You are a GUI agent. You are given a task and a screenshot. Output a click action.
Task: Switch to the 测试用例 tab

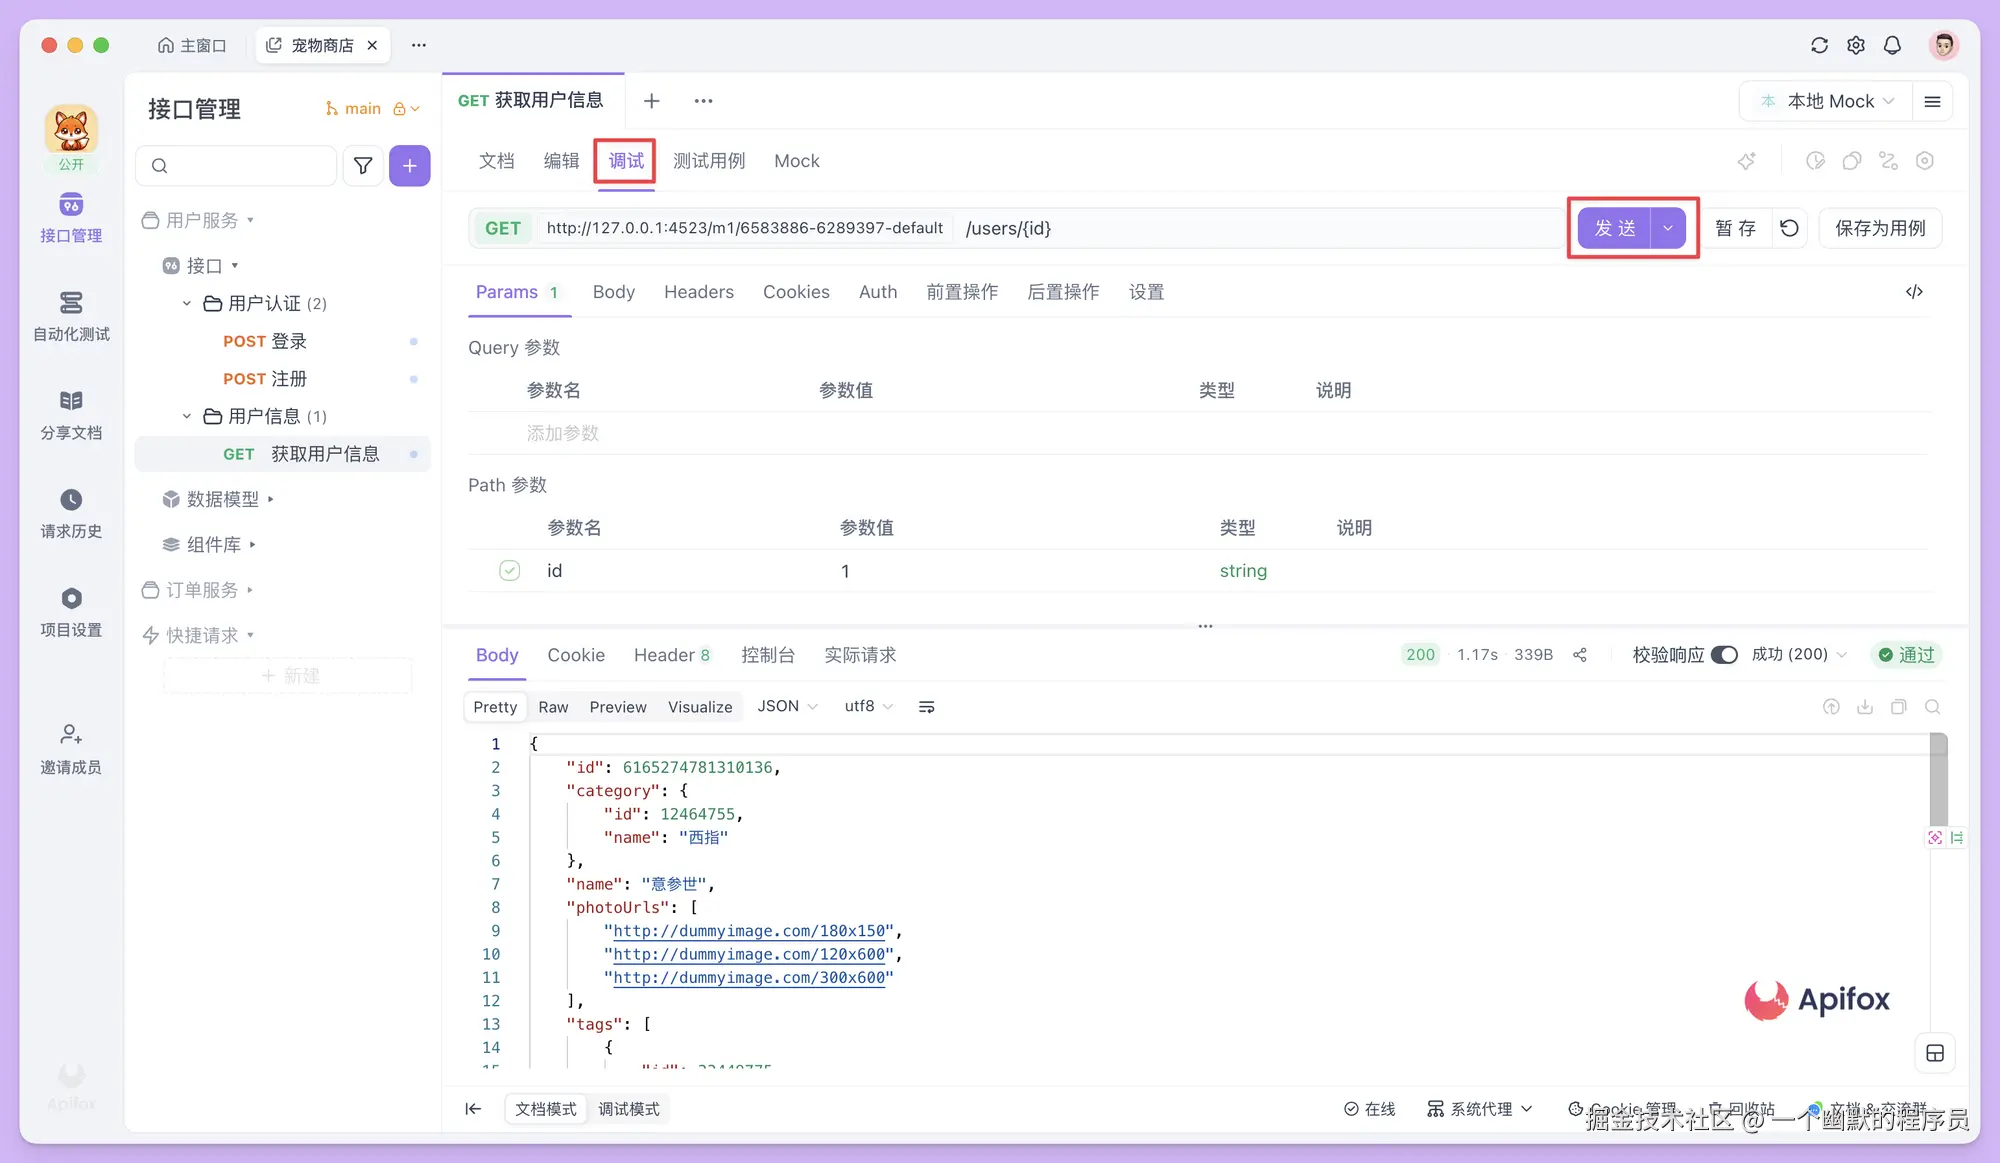708,161
